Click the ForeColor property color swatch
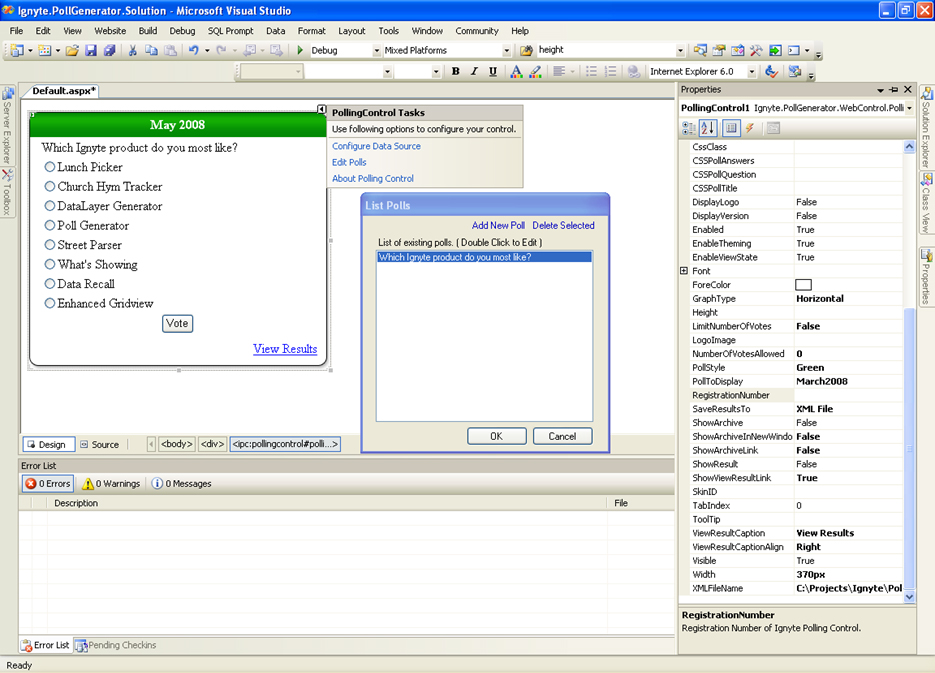The height and width of the screenshot is (673, 935). click(x=804, y=285)
